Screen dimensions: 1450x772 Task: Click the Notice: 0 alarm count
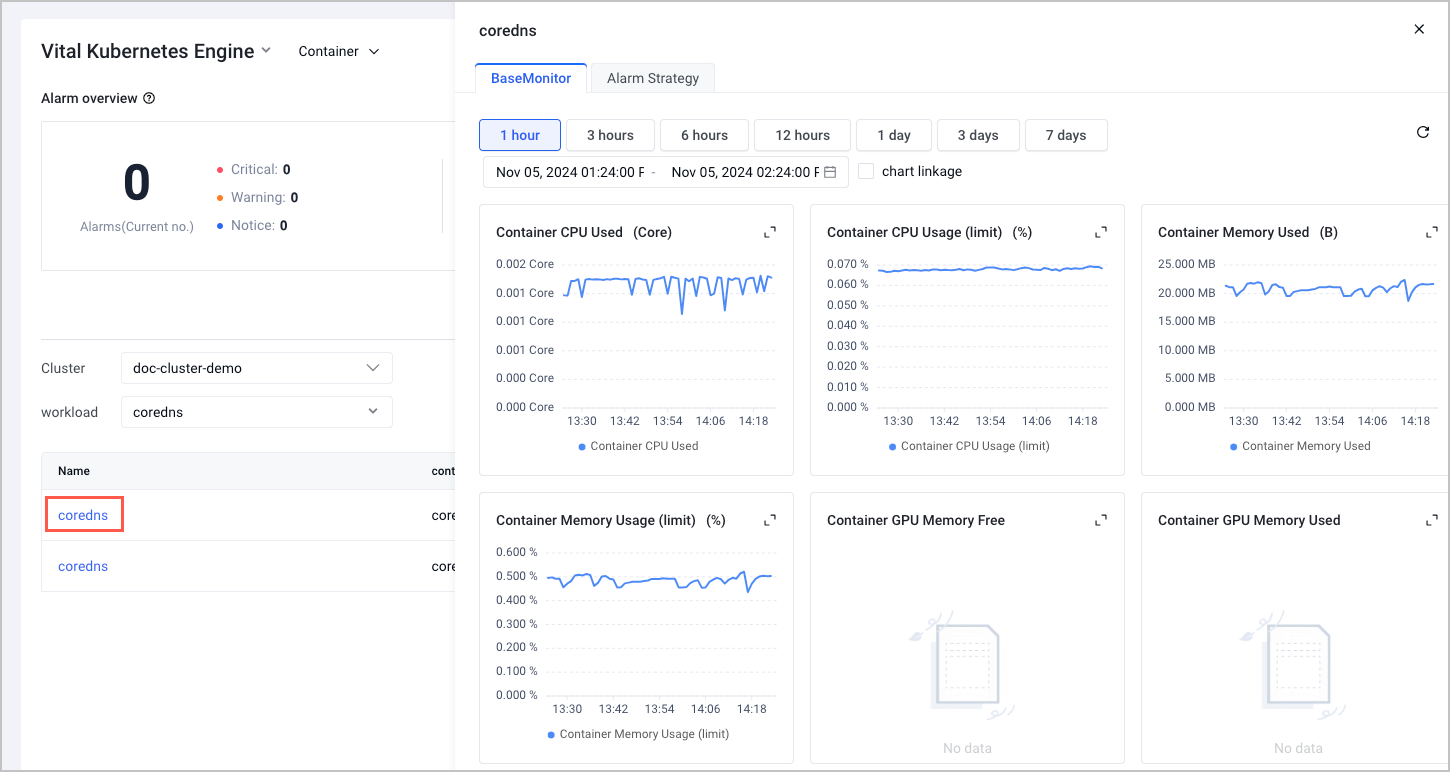[x=252, y=226]
